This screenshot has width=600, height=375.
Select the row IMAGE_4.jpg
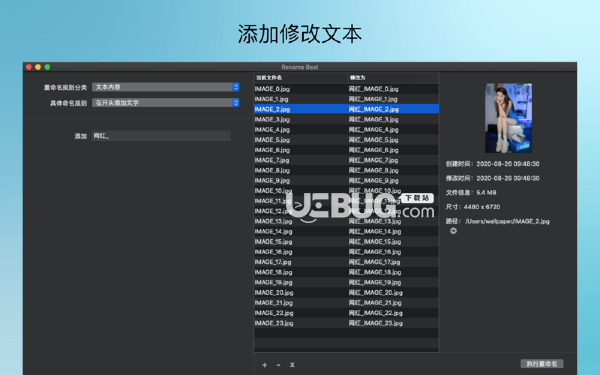pos(346,130)
